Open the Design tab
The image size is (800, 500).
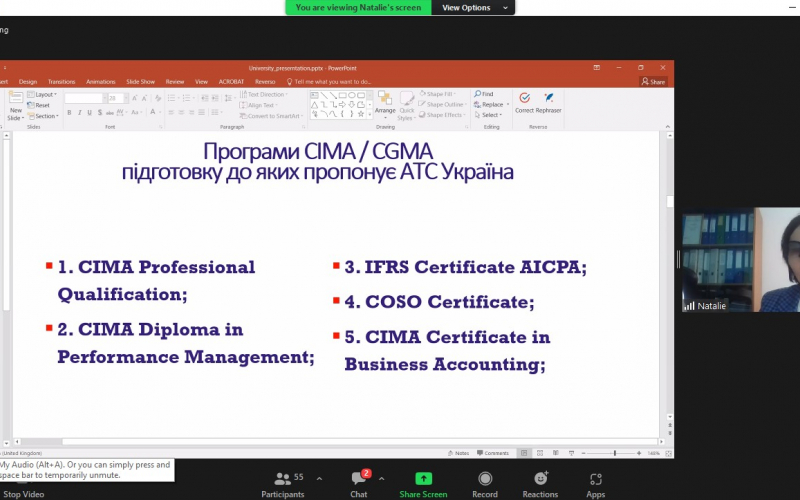tap(28, 82)
